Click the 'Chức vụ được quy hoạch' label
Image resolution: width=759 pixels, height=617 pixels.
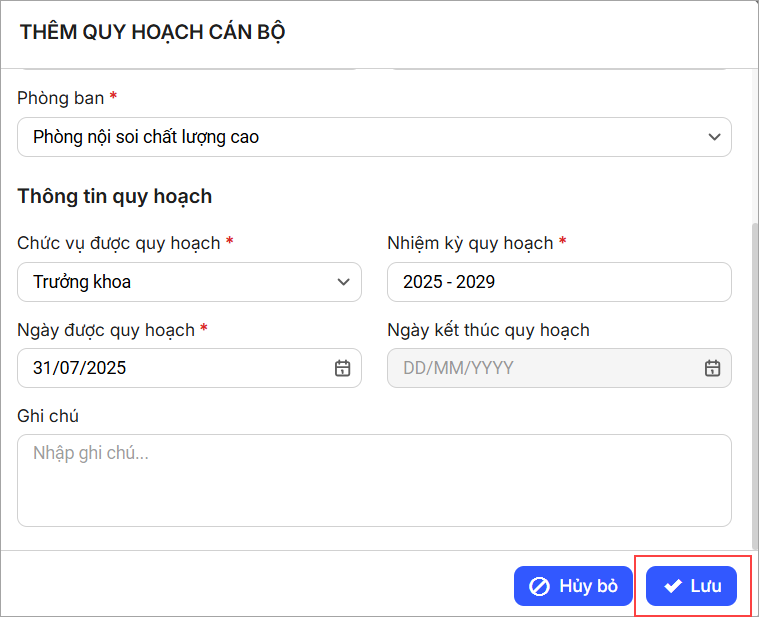pos(119,243)
